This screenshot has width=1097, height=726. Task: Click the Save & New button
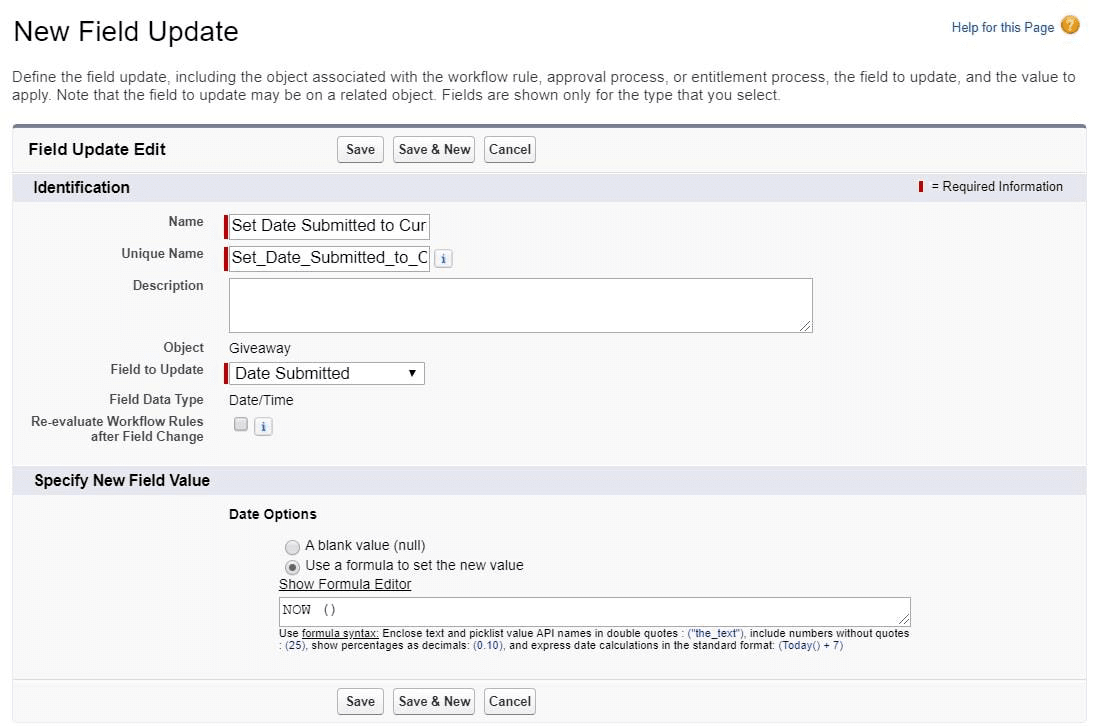(433, 148)
